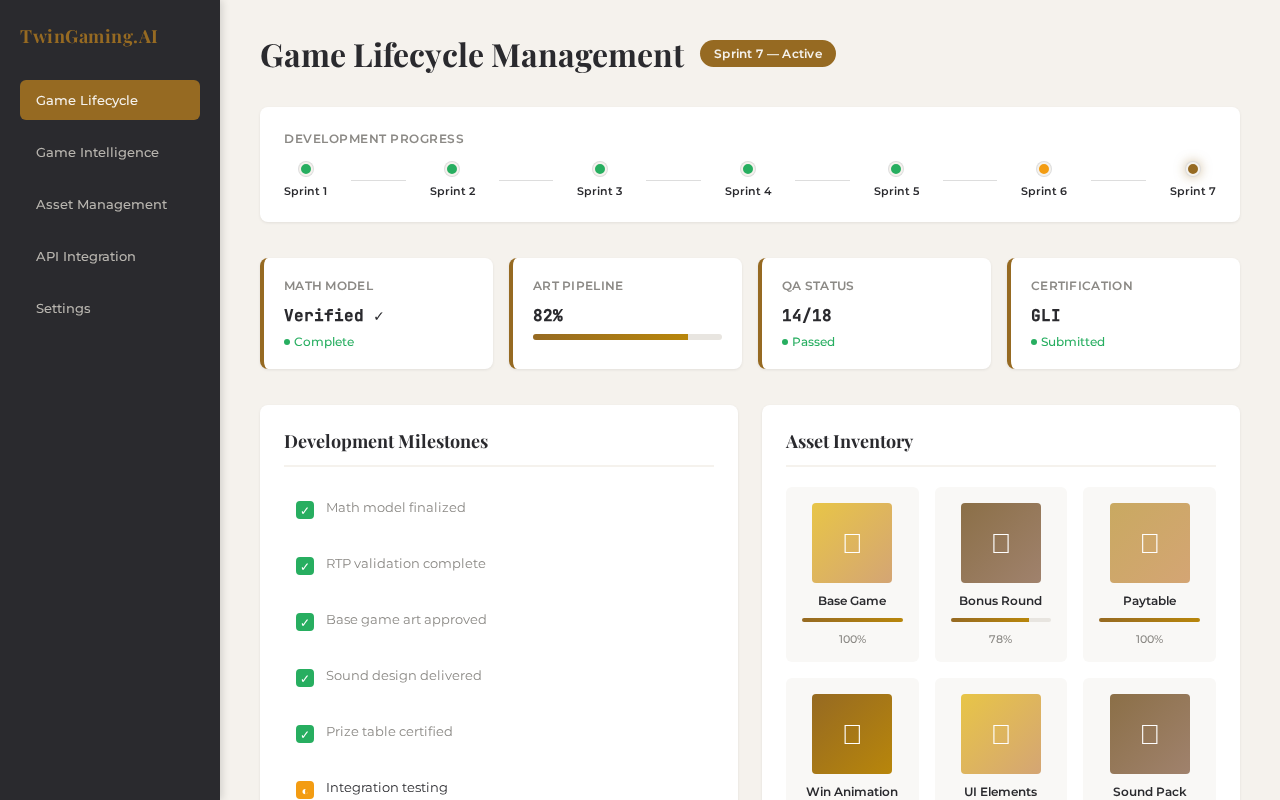Screen dimensions: 1280x800
Task: Select the Sound Pack asset icon
Action: click(1149, 734)
